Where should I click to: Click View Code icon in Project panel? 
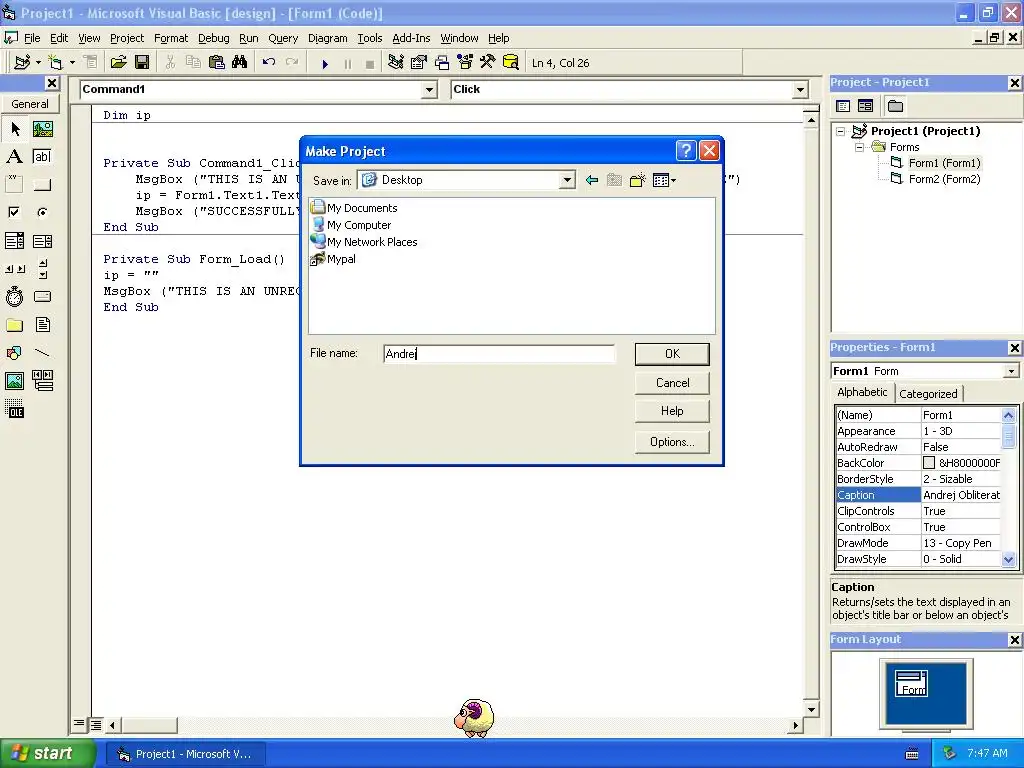(843, 106)
